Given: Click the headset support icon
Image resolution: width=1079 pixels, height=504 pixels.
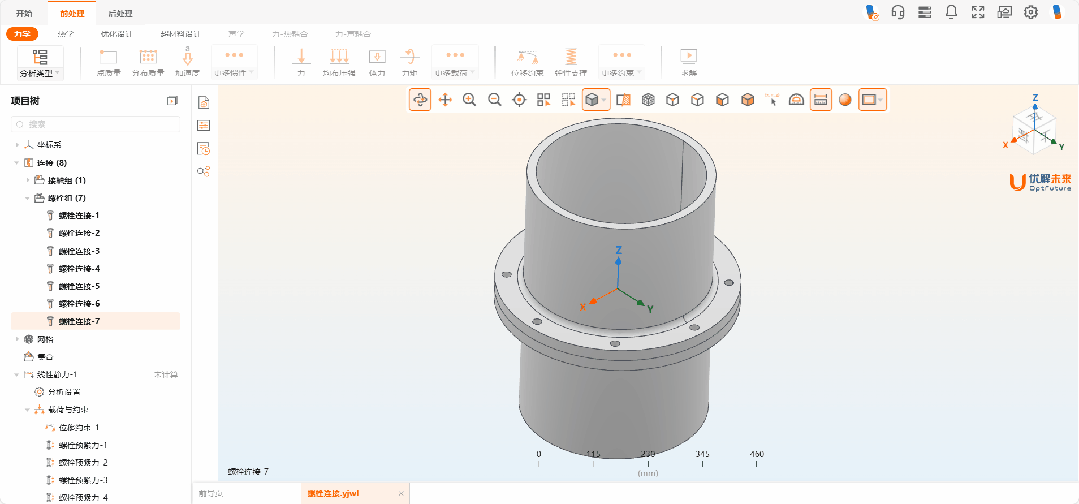Looking at the screenshot, I should [x=898, y=12].
